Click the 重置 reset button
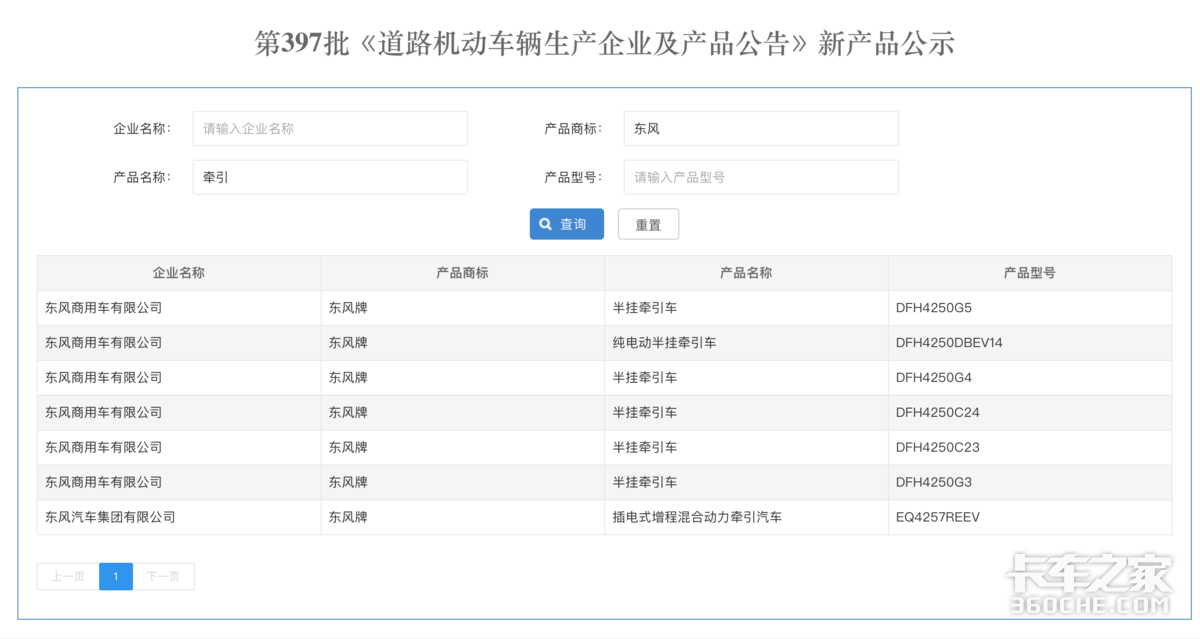This screenshot has height=639, width=1200. pyautogui.click(x=648, y=224)
